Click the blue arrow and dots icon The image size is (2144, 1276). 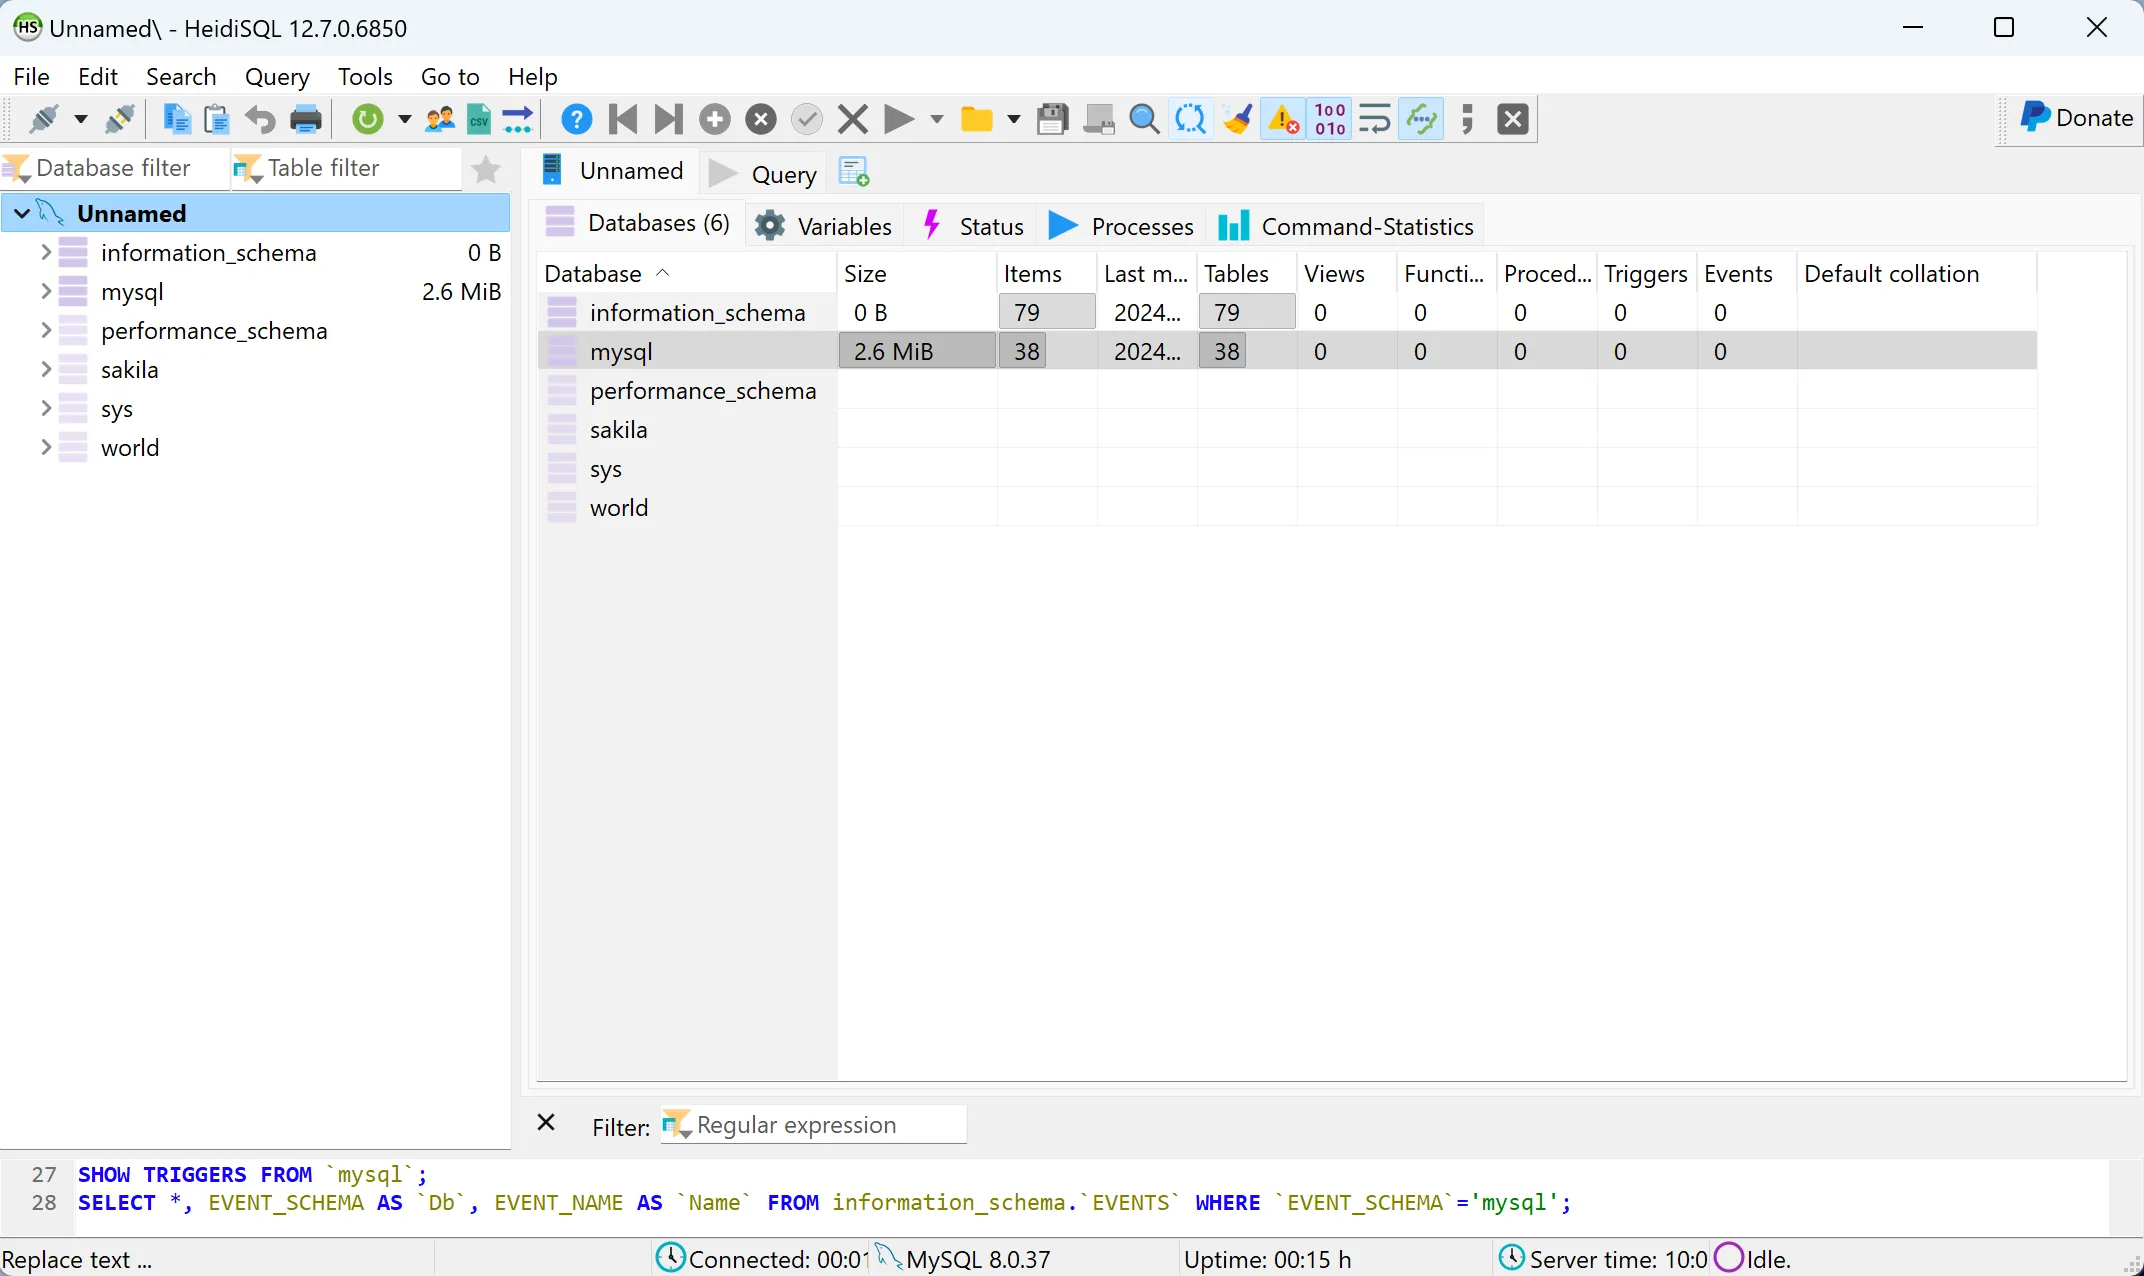point(517,119)
